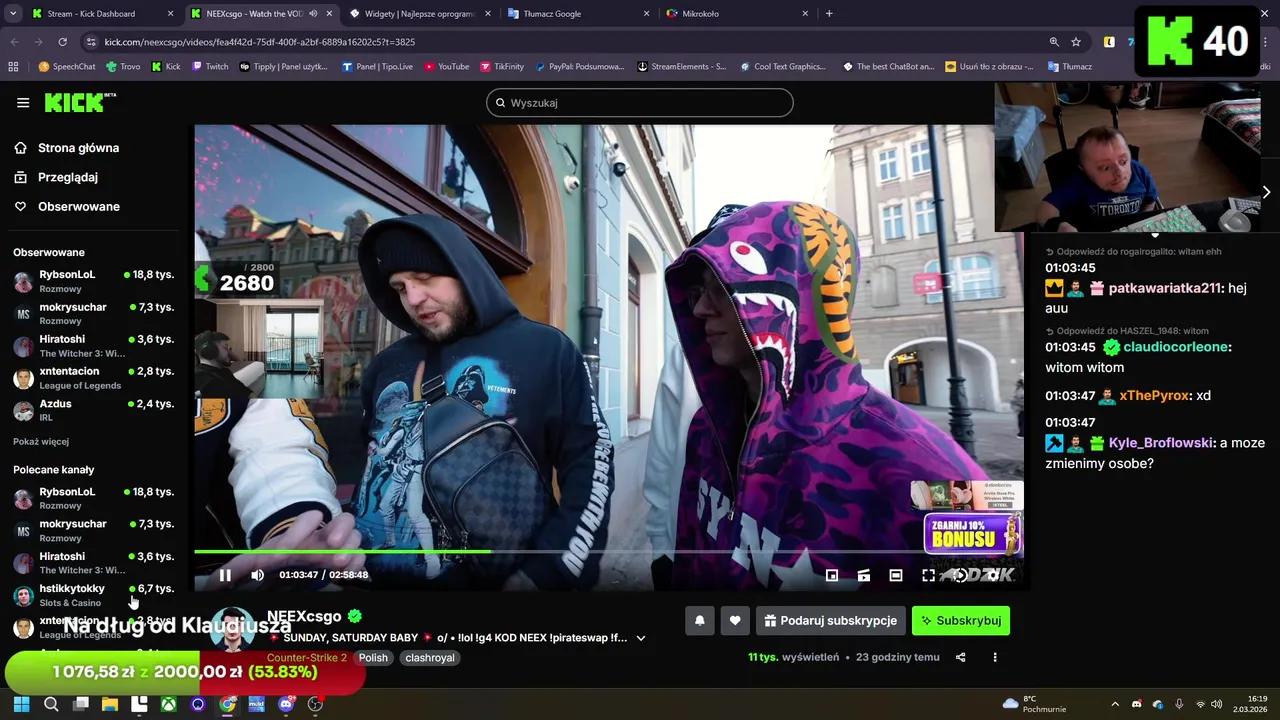
Task: Click Kyle_Broflowski username in chat
Action: pyautogui.click(x=1160, y=443)
